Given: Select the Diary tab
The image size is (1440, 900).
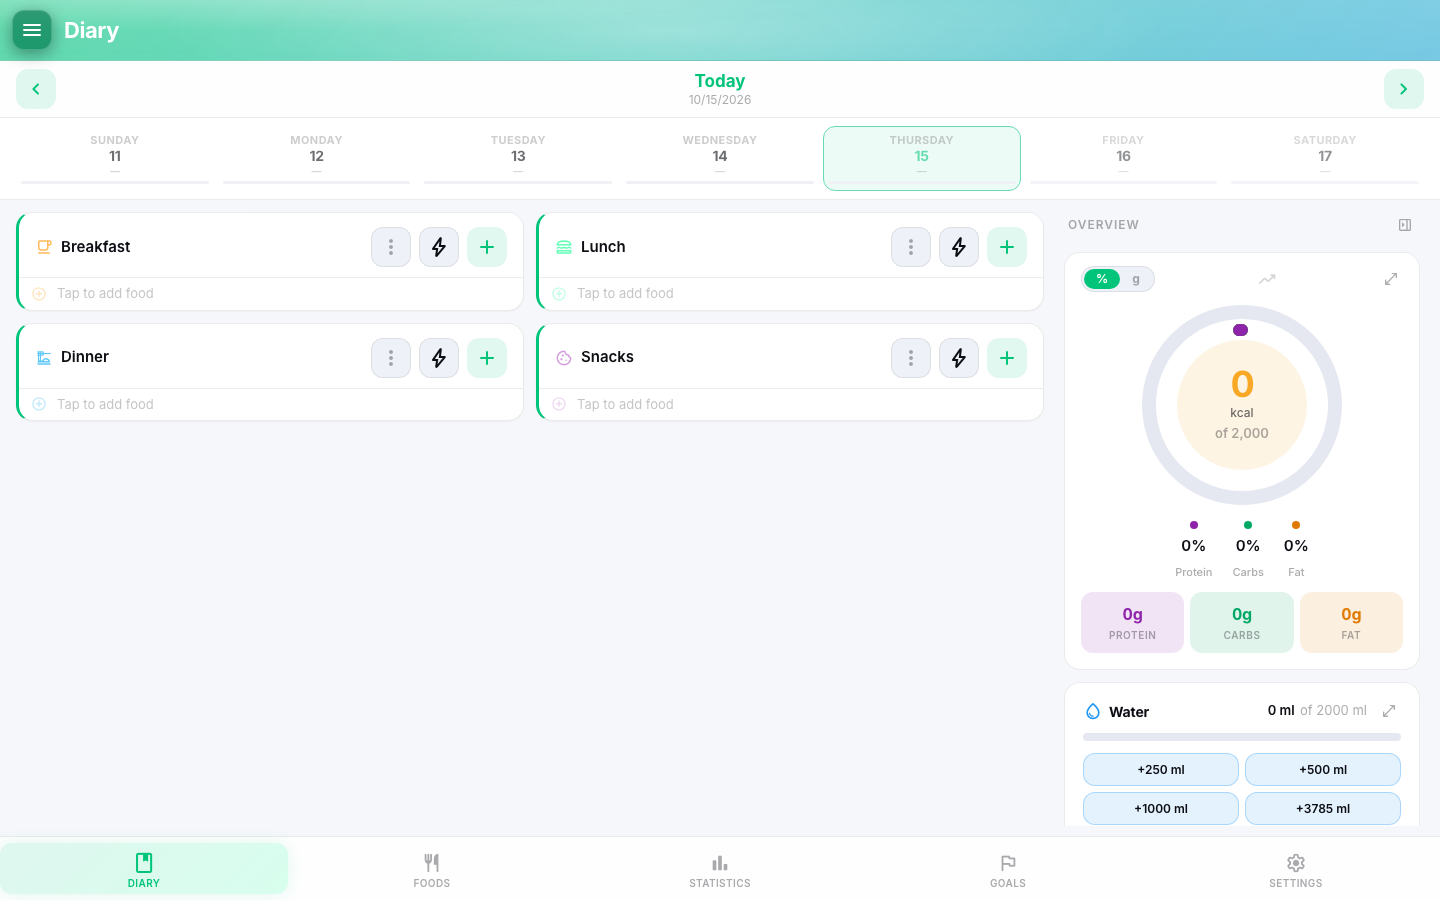Looking at the screenshot, I should (x=144, y=869).
